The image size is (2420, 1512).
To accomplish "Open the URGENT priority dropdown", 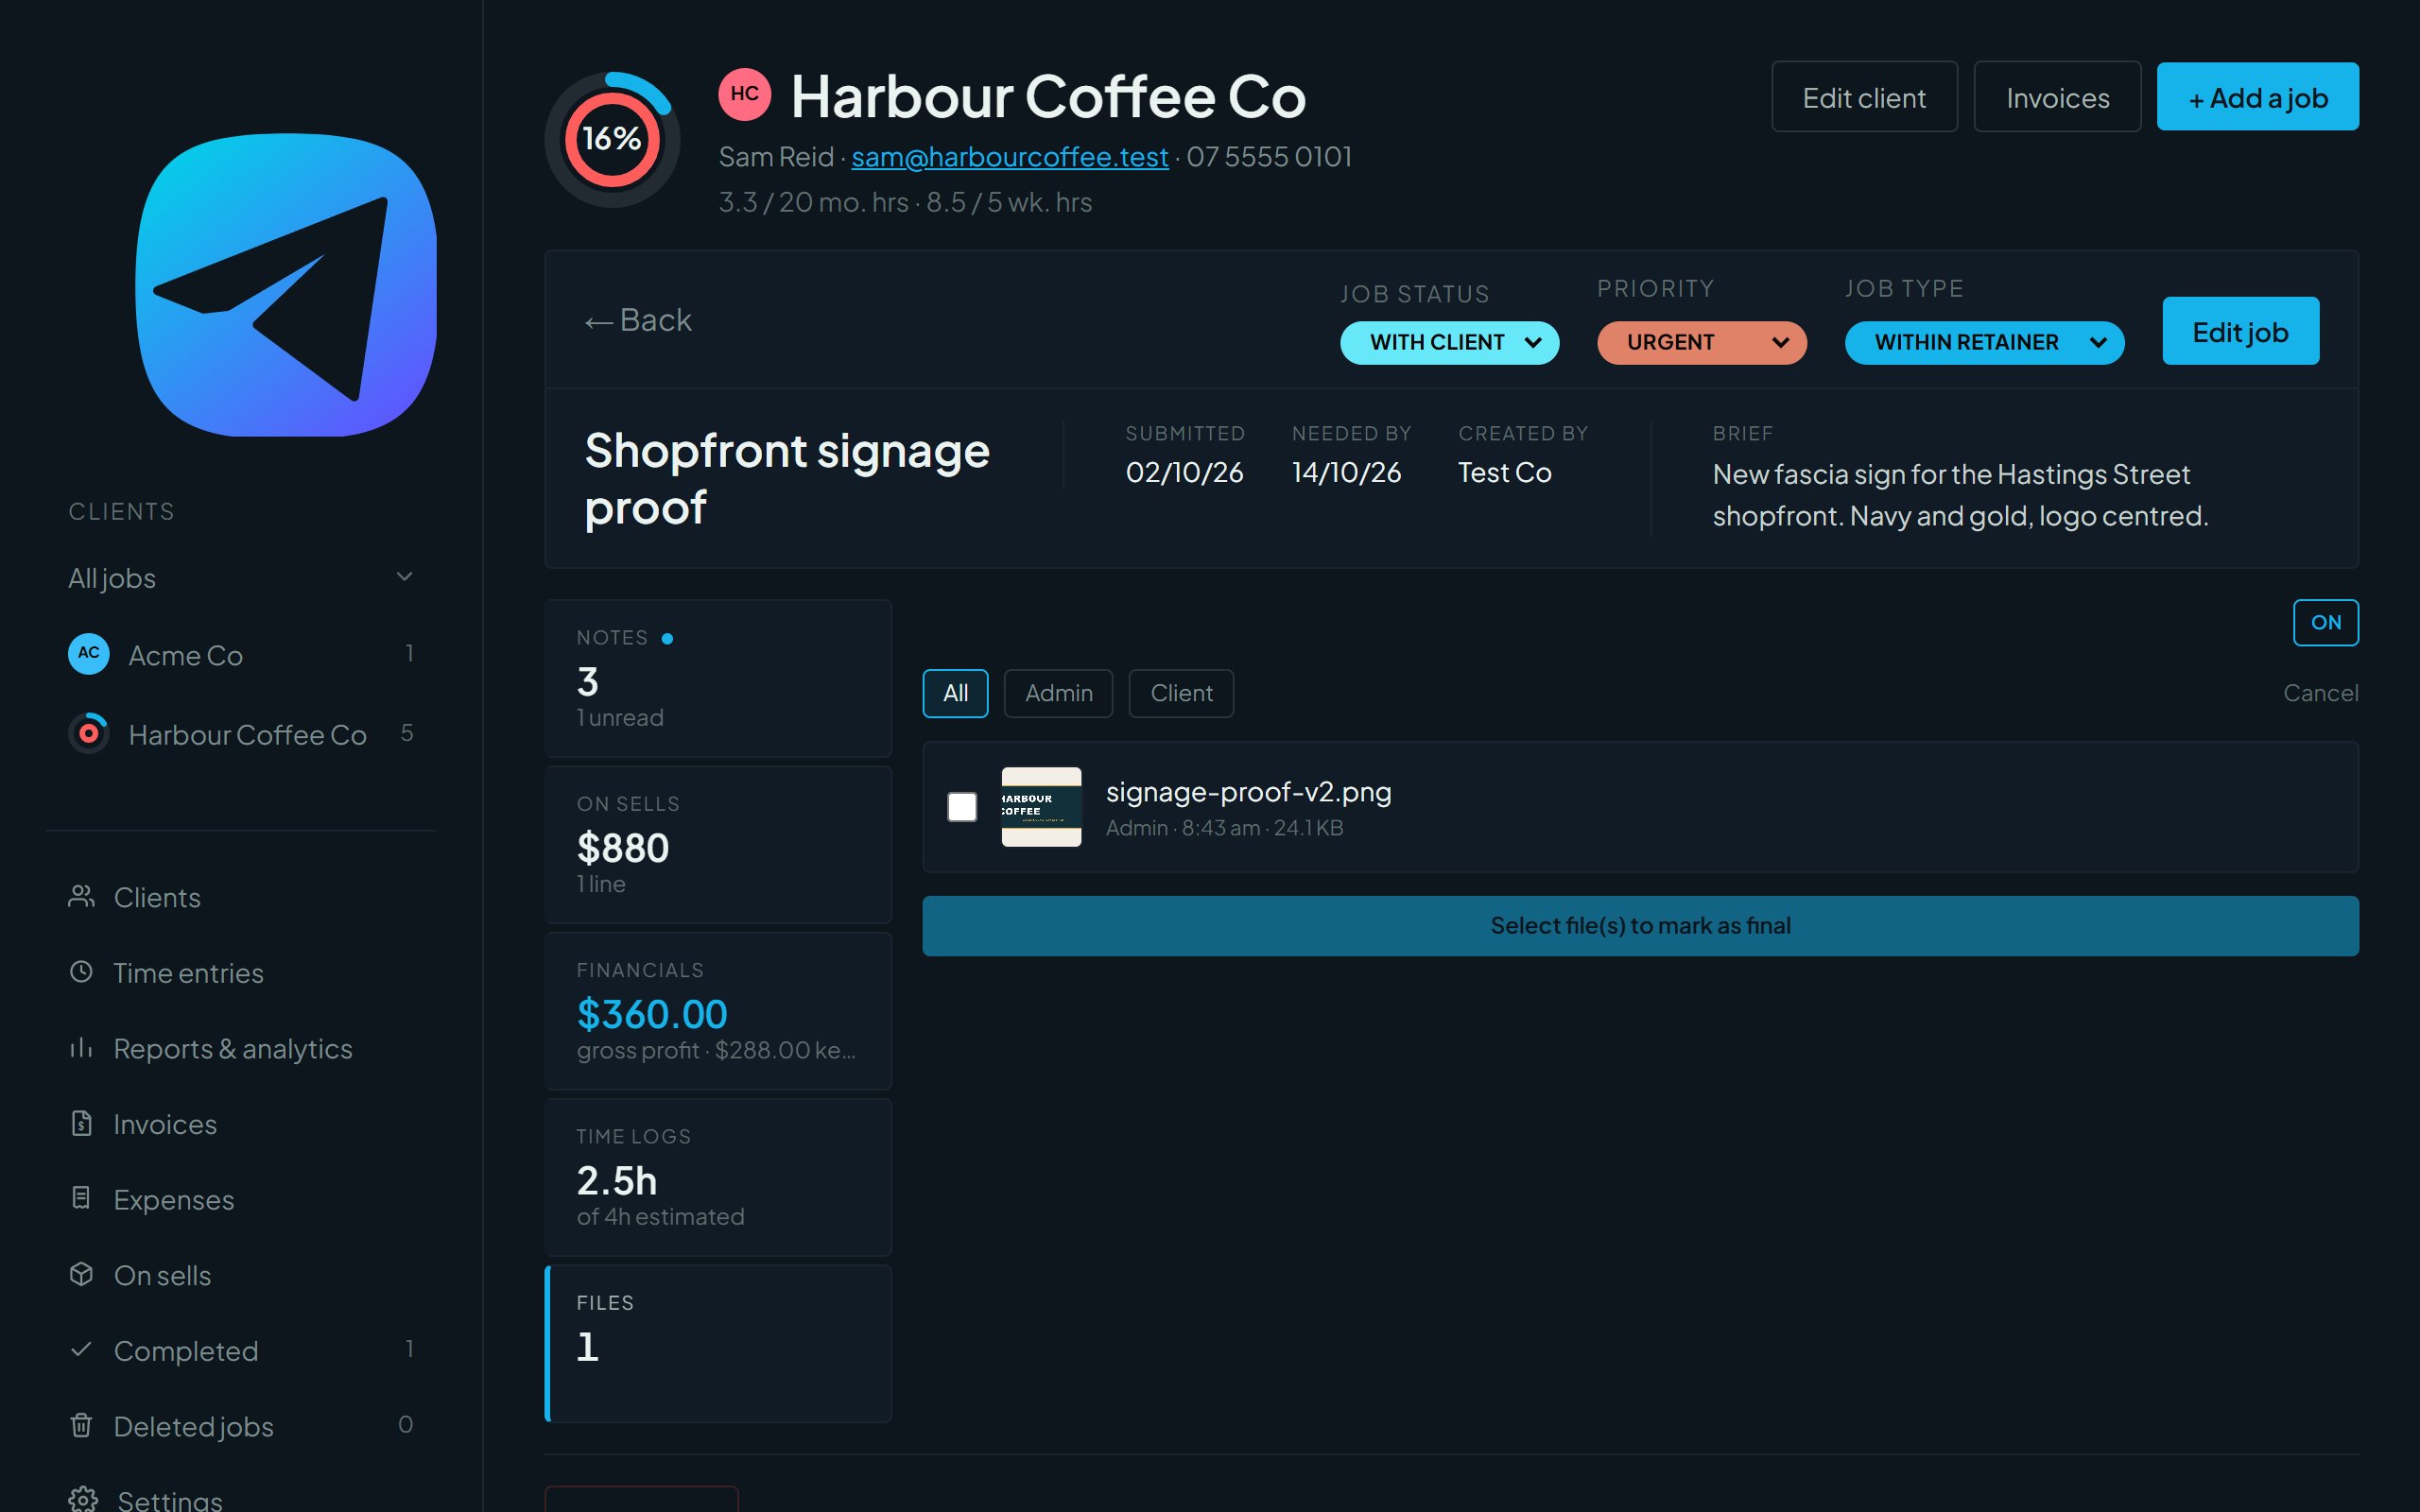I will pos(1701,342).
